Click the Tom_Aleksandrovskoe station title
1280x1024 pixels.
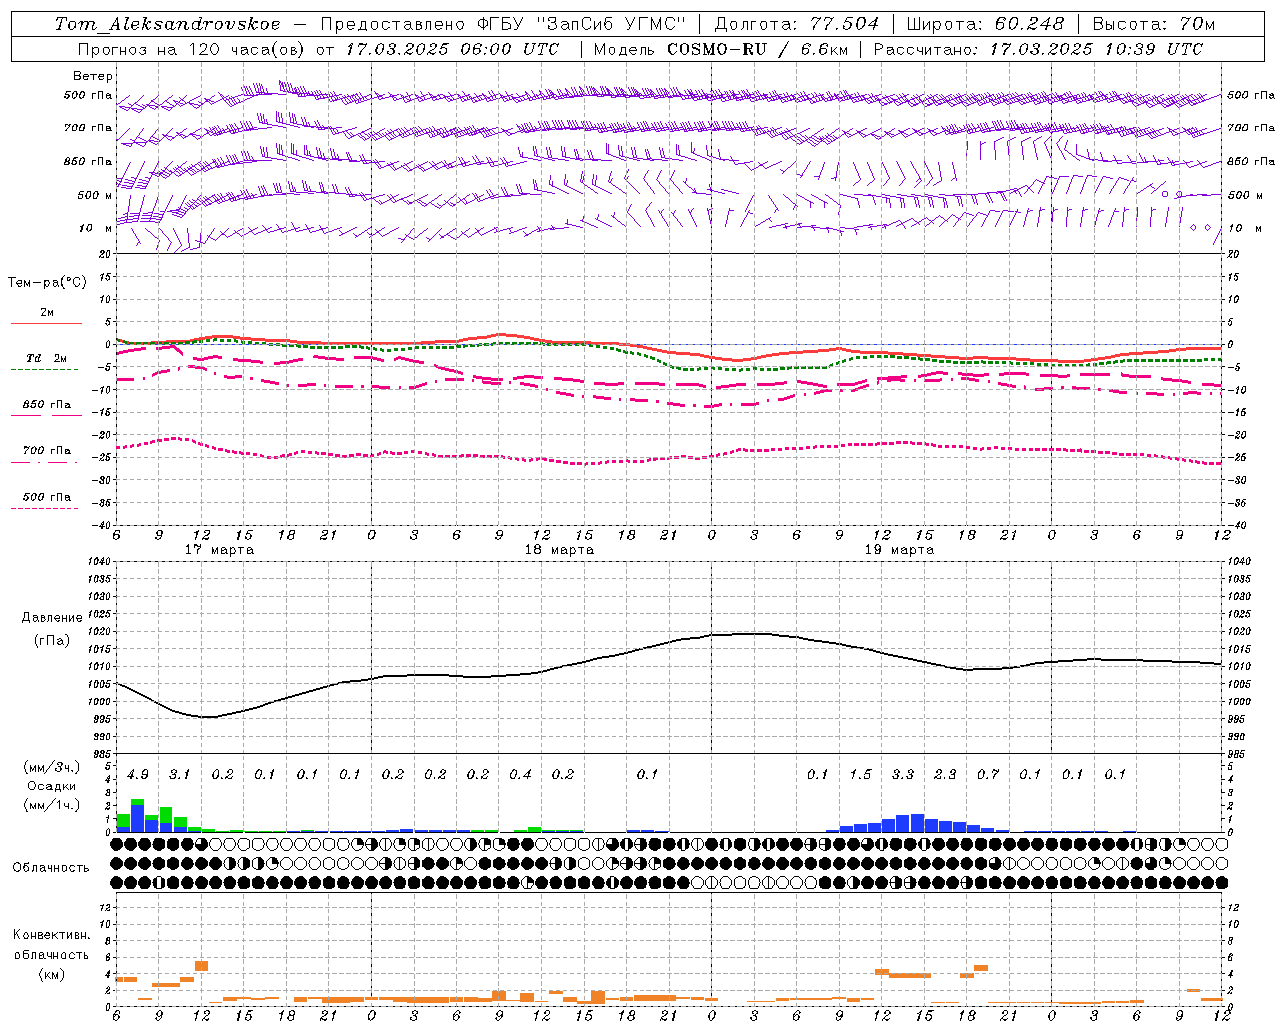coord(167,24)
